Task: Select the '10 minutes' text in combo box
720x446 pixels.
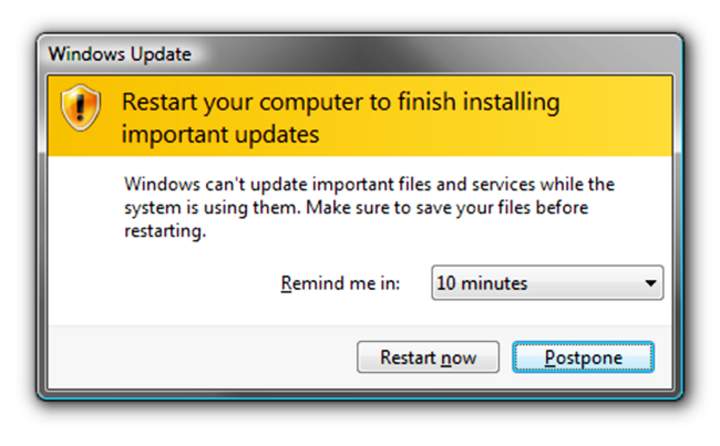Action: click(x=482, y=283)
